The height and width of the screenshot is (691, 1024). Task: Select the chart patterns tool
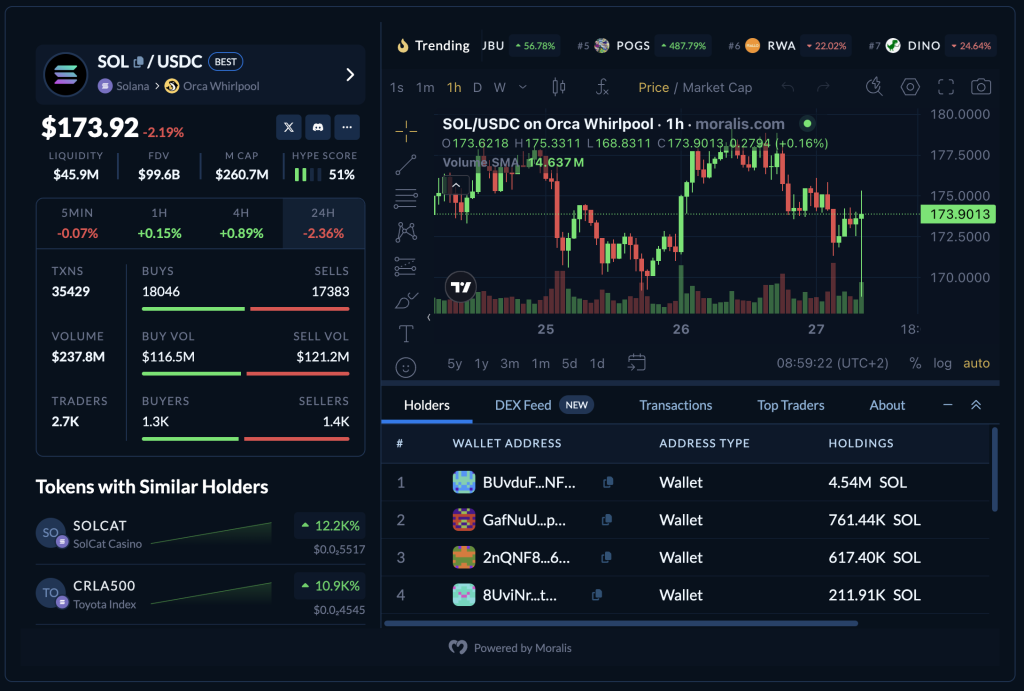tap(406, 232)
